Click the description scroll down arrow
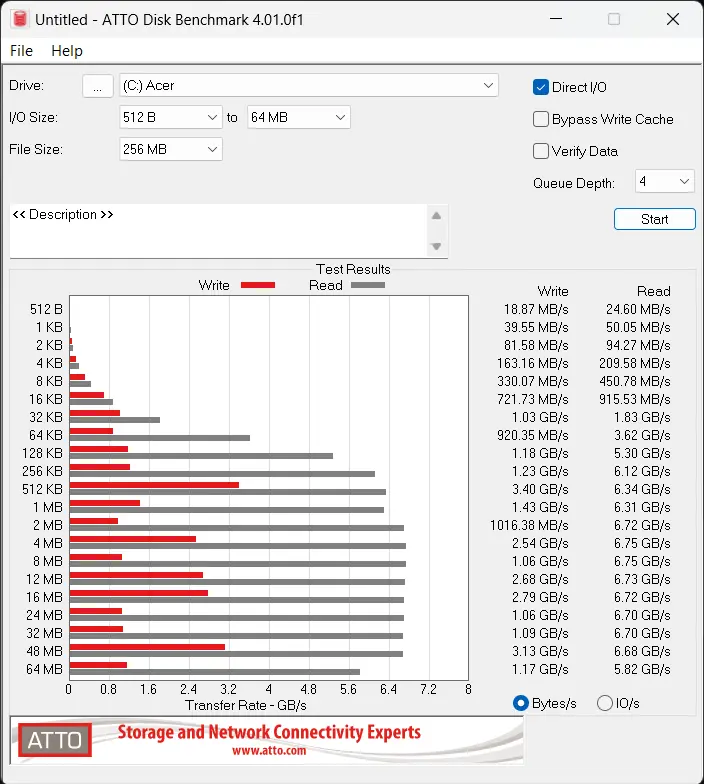The width and height of the screenshot is (704, 784). 436,246
